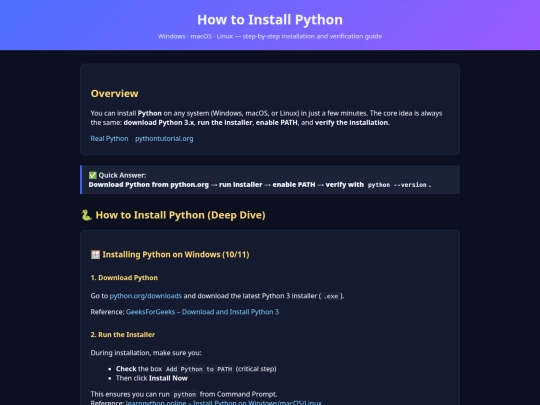Follow the python.org/downloads link
Viewport: 540px width, 405px height.
[146, 296]
